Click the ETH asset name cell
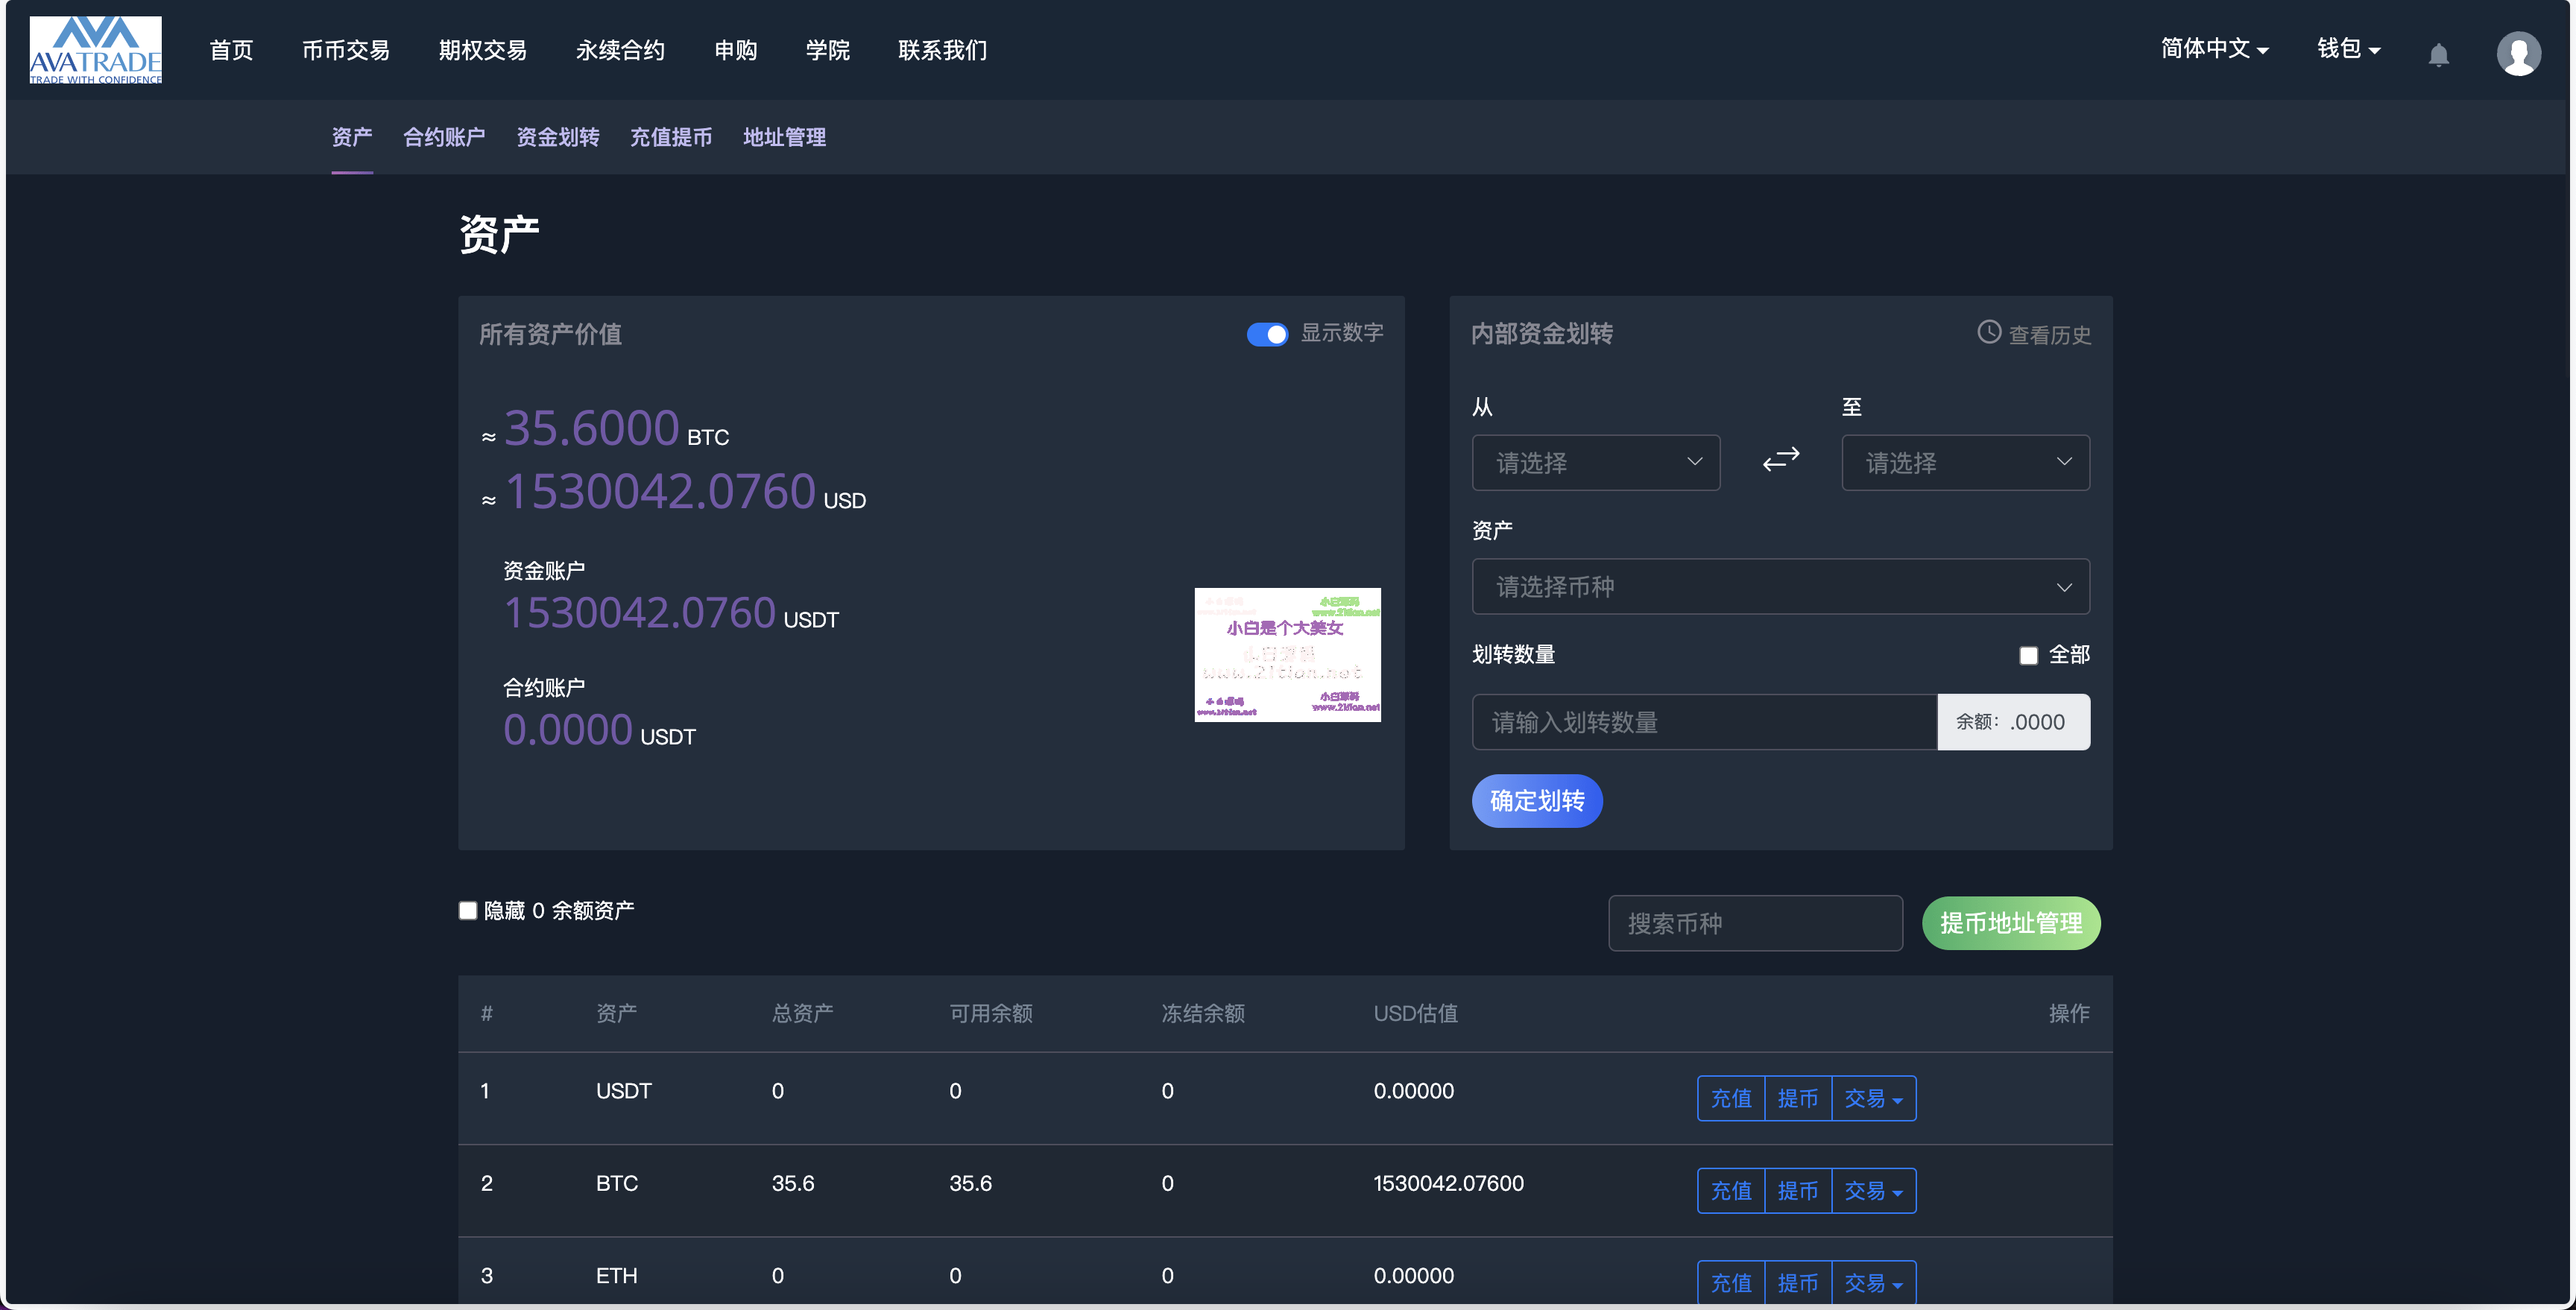Screen dimensions: 2576x1310 pos(616,1275)
